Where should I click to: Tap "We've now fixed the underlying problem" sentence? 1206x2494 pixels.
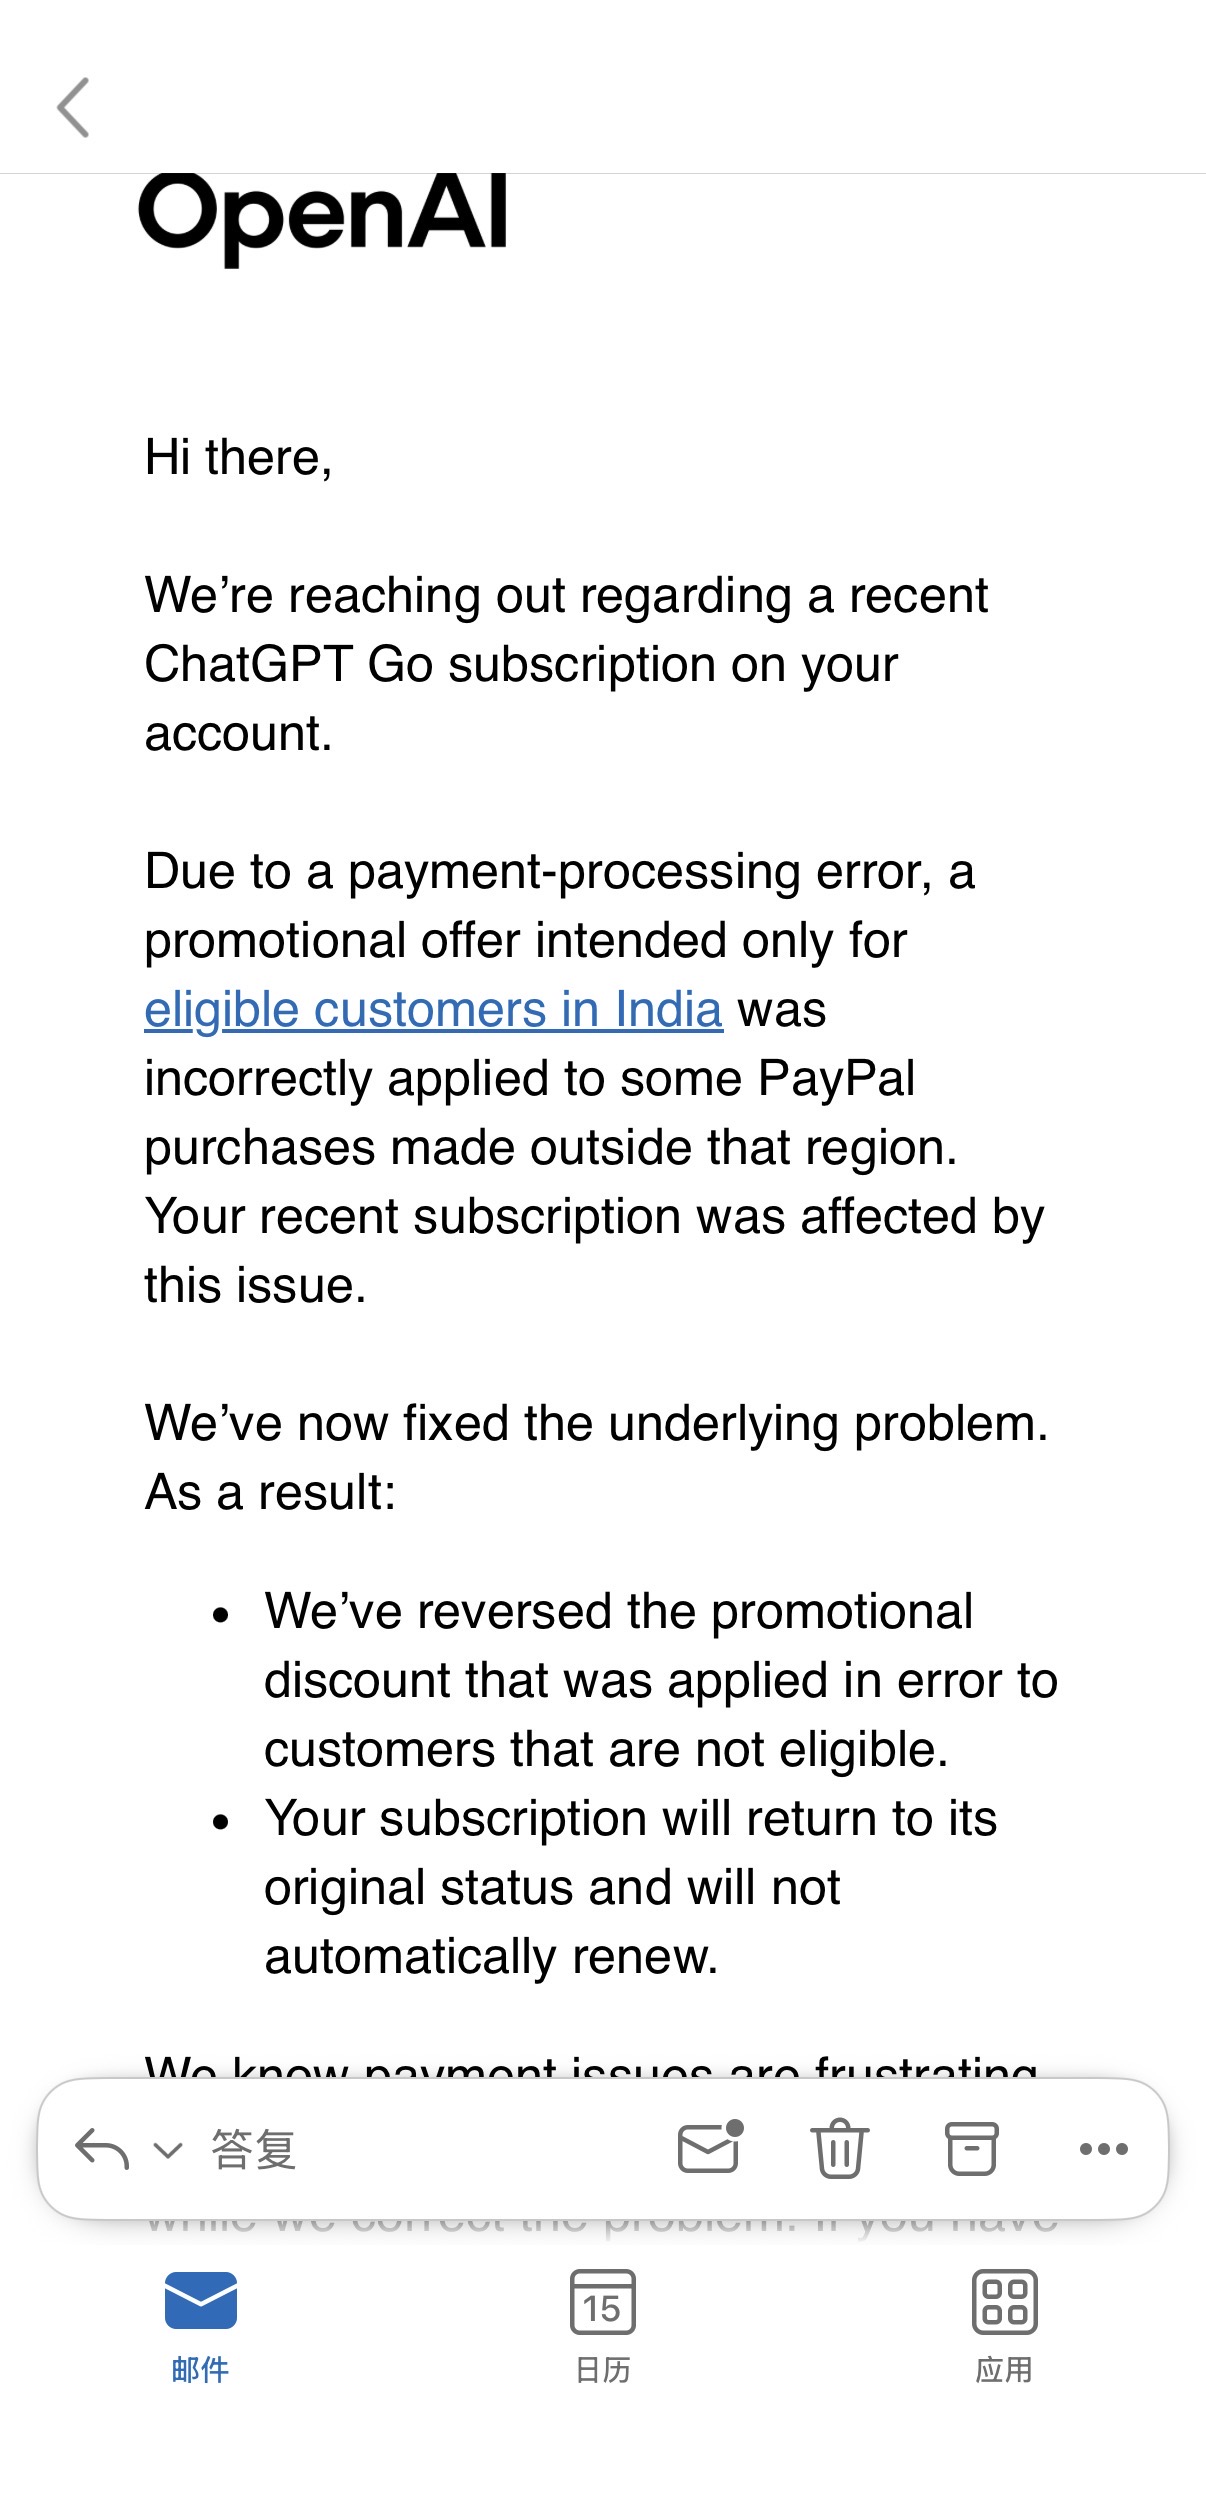596,1423
